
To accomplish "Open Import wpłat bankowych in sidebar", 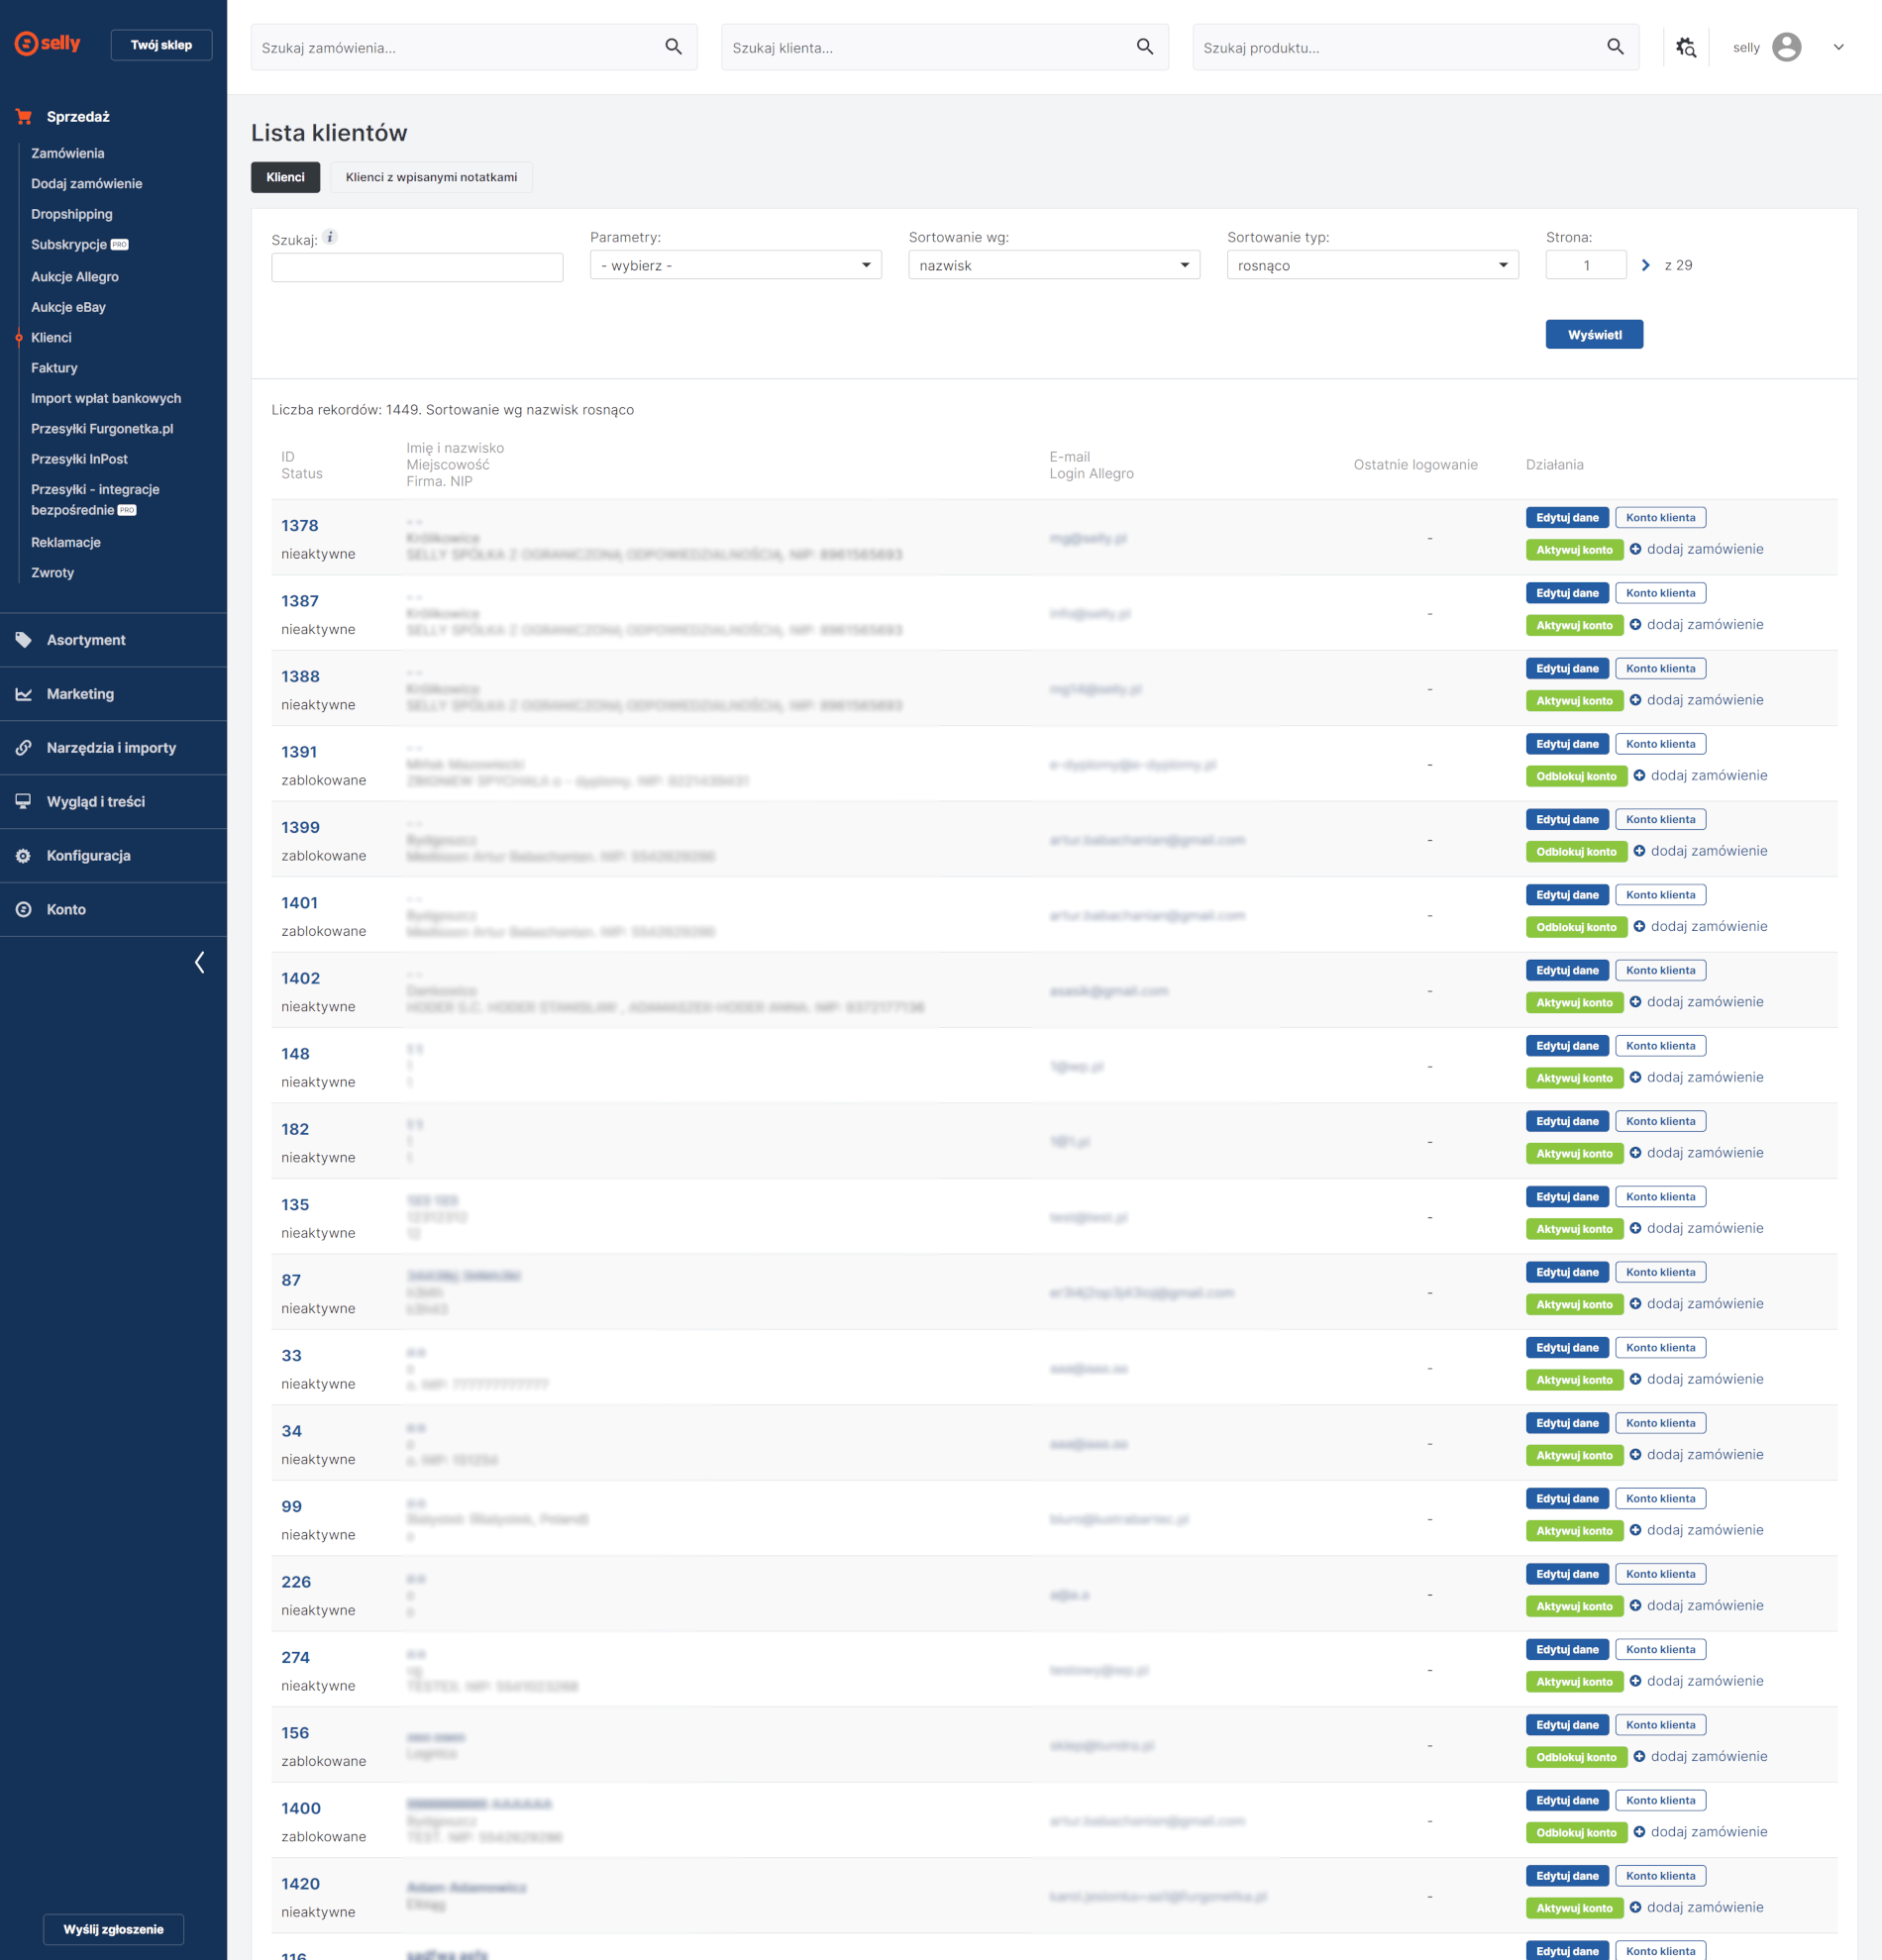I will (x=106, y=398).
